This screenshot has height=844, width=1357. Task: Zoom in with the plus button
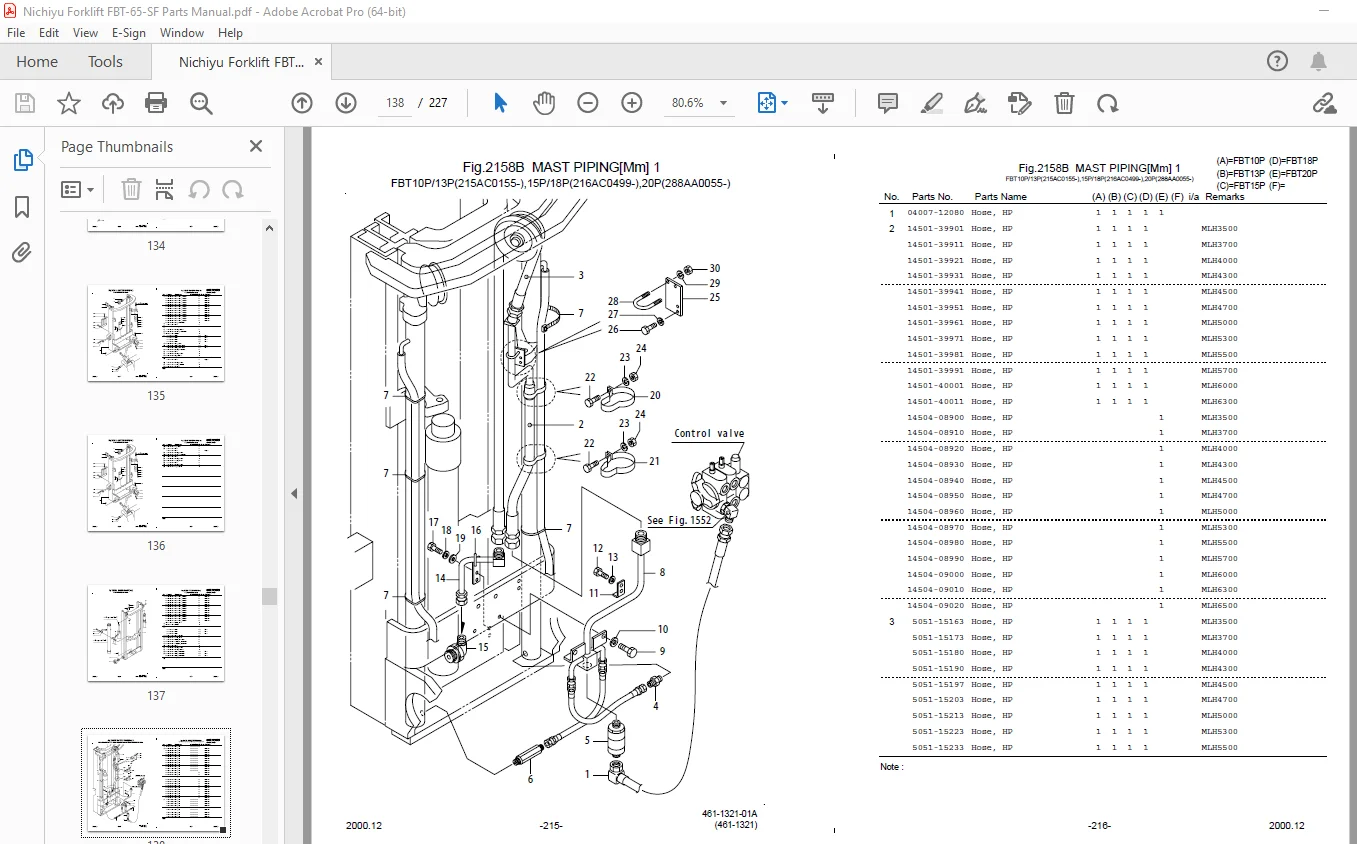(x=632, y=103)
